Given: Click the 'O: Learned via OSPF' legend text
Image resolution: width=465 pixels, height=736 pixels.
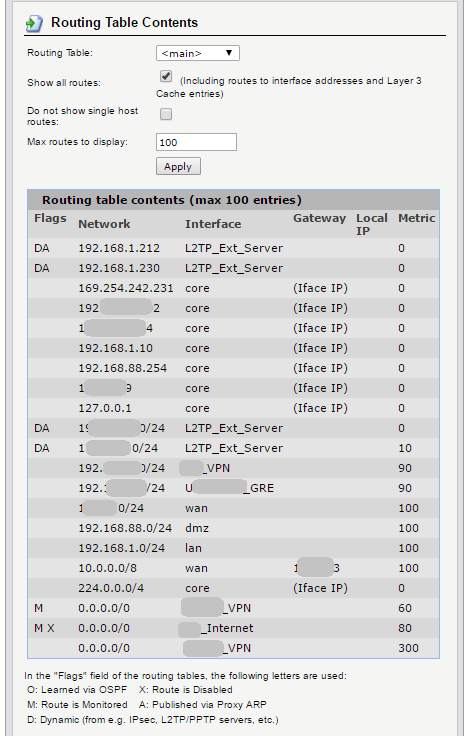Looking at the screenshot, I should pyautogui.click(x=77, y=690).
